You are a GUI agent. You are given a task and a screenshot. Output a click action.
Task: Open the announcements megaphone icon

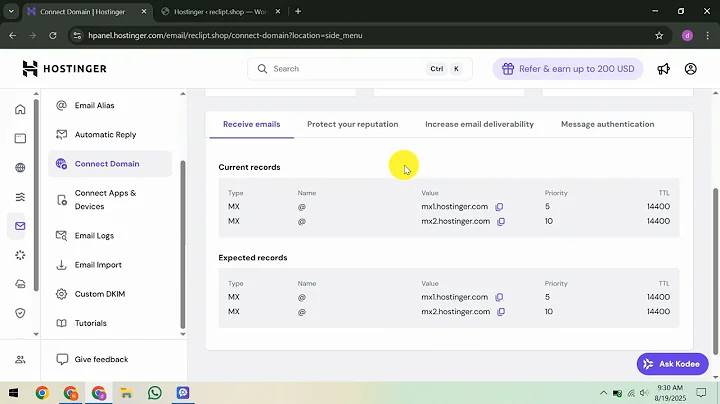pos(664,69)
